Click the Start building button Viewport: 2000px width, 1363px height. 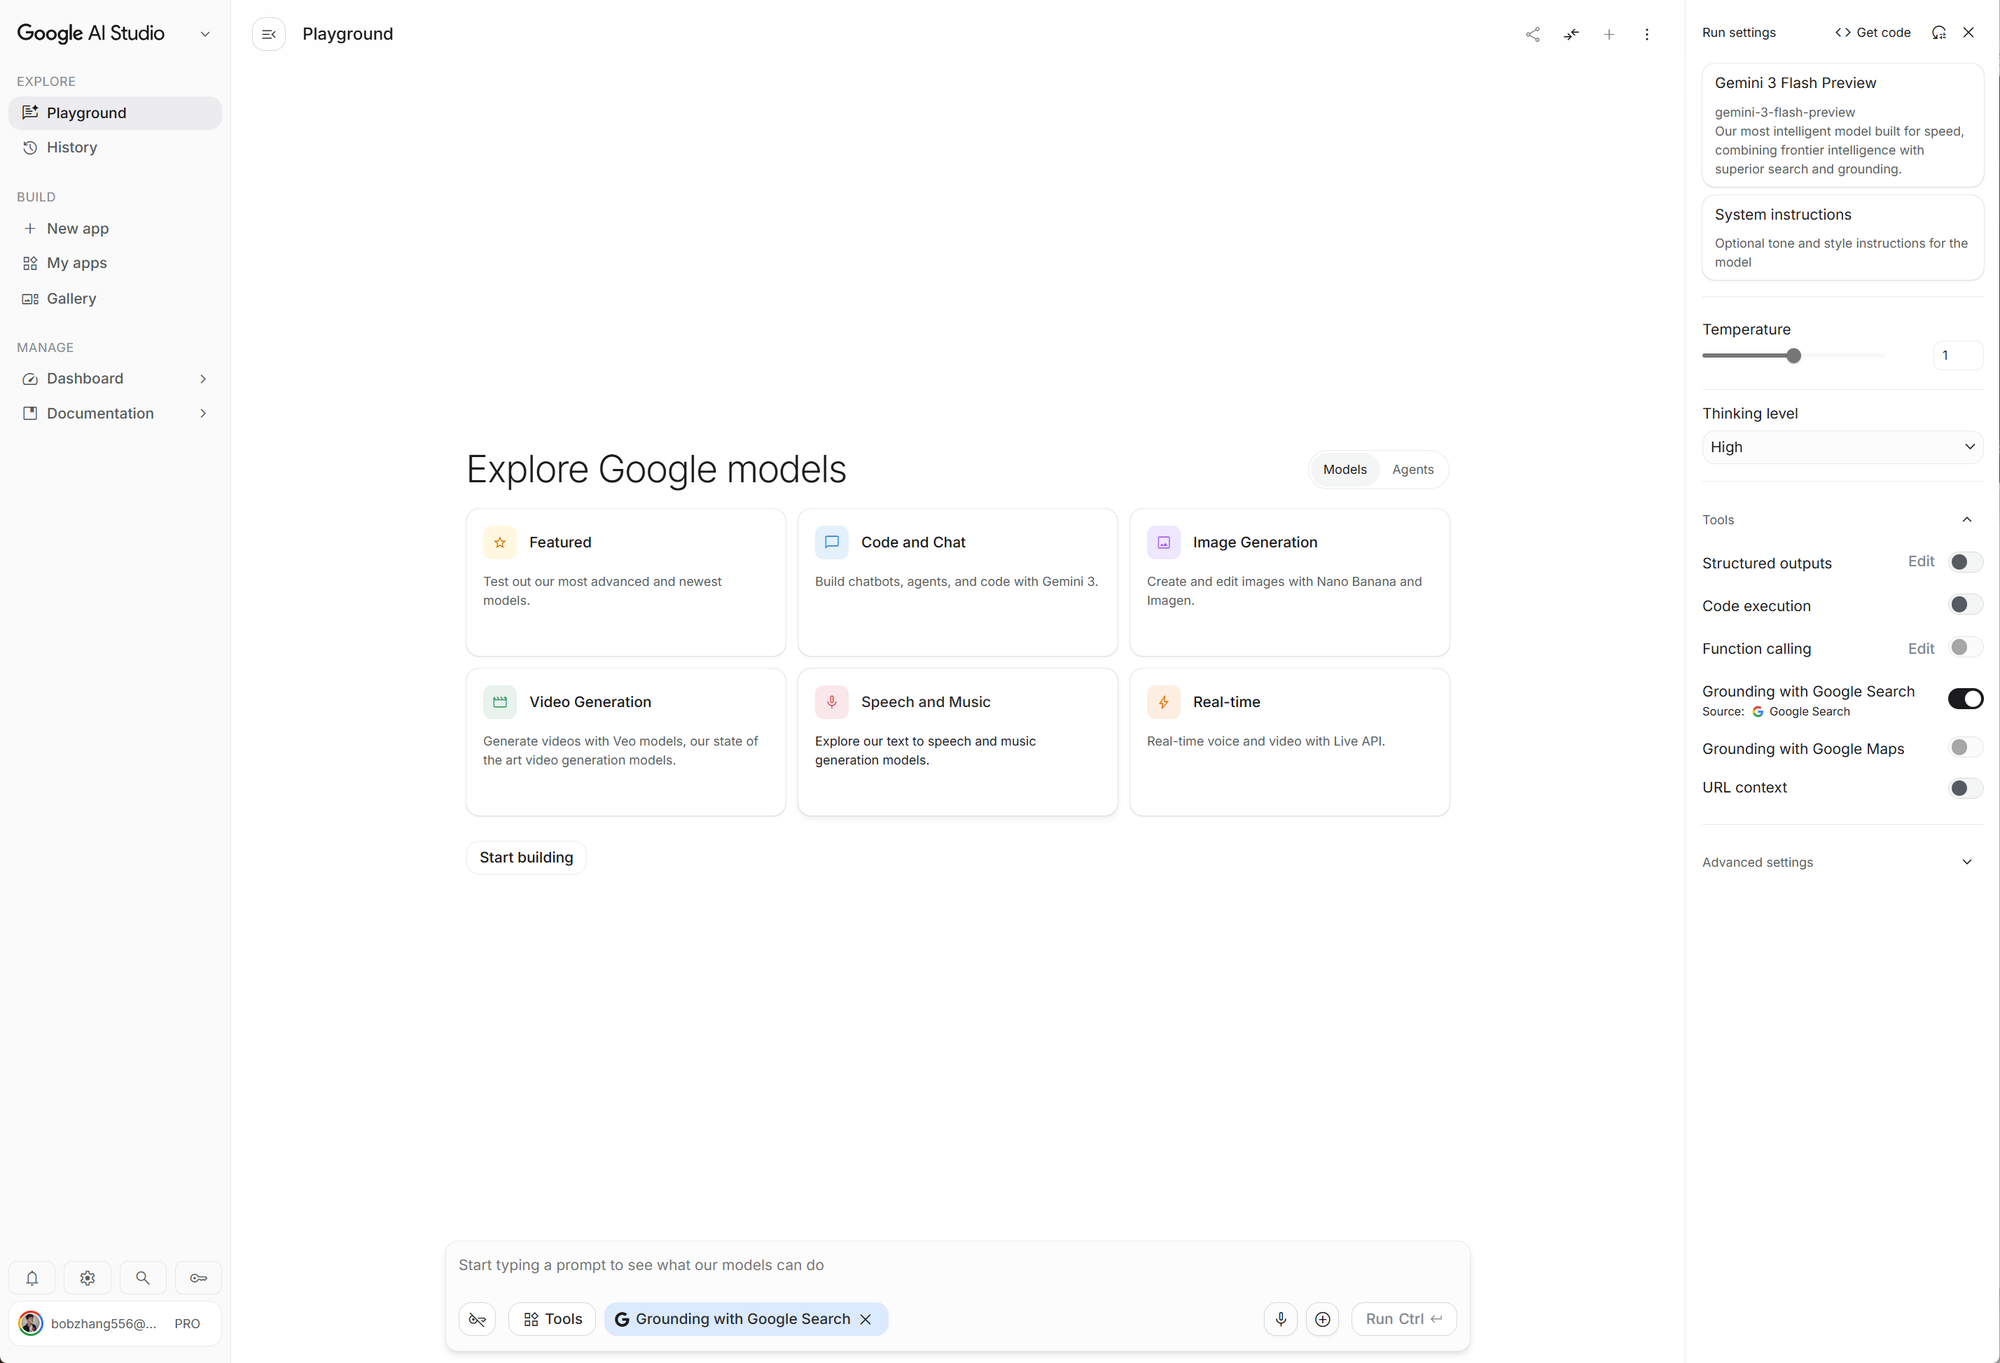pos(526,857)
